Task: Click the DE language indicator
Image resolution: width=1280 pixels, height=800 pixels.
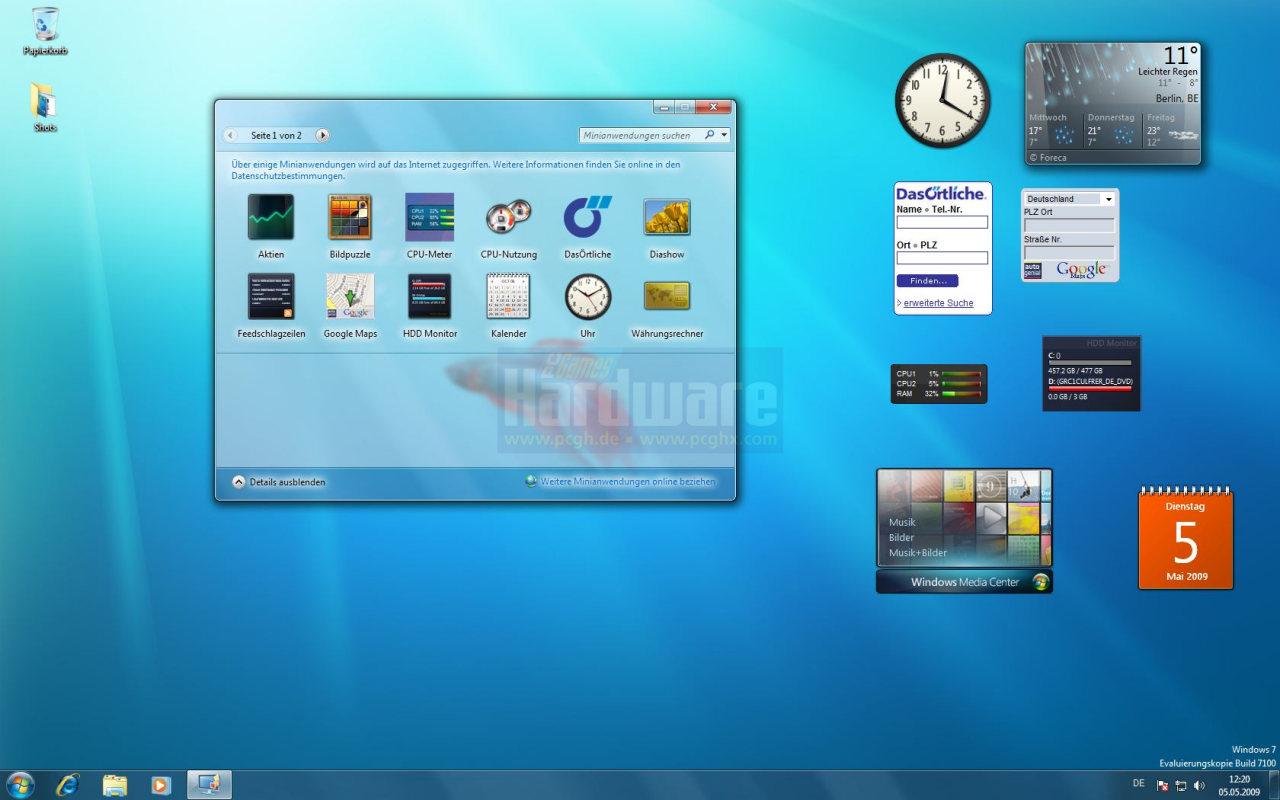Action: click(1139, 782)
